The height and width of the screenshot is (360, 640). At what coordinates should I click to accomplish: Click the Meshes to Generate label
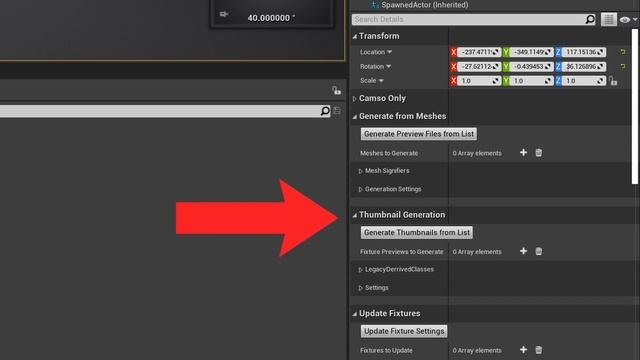tap(389, 153)
